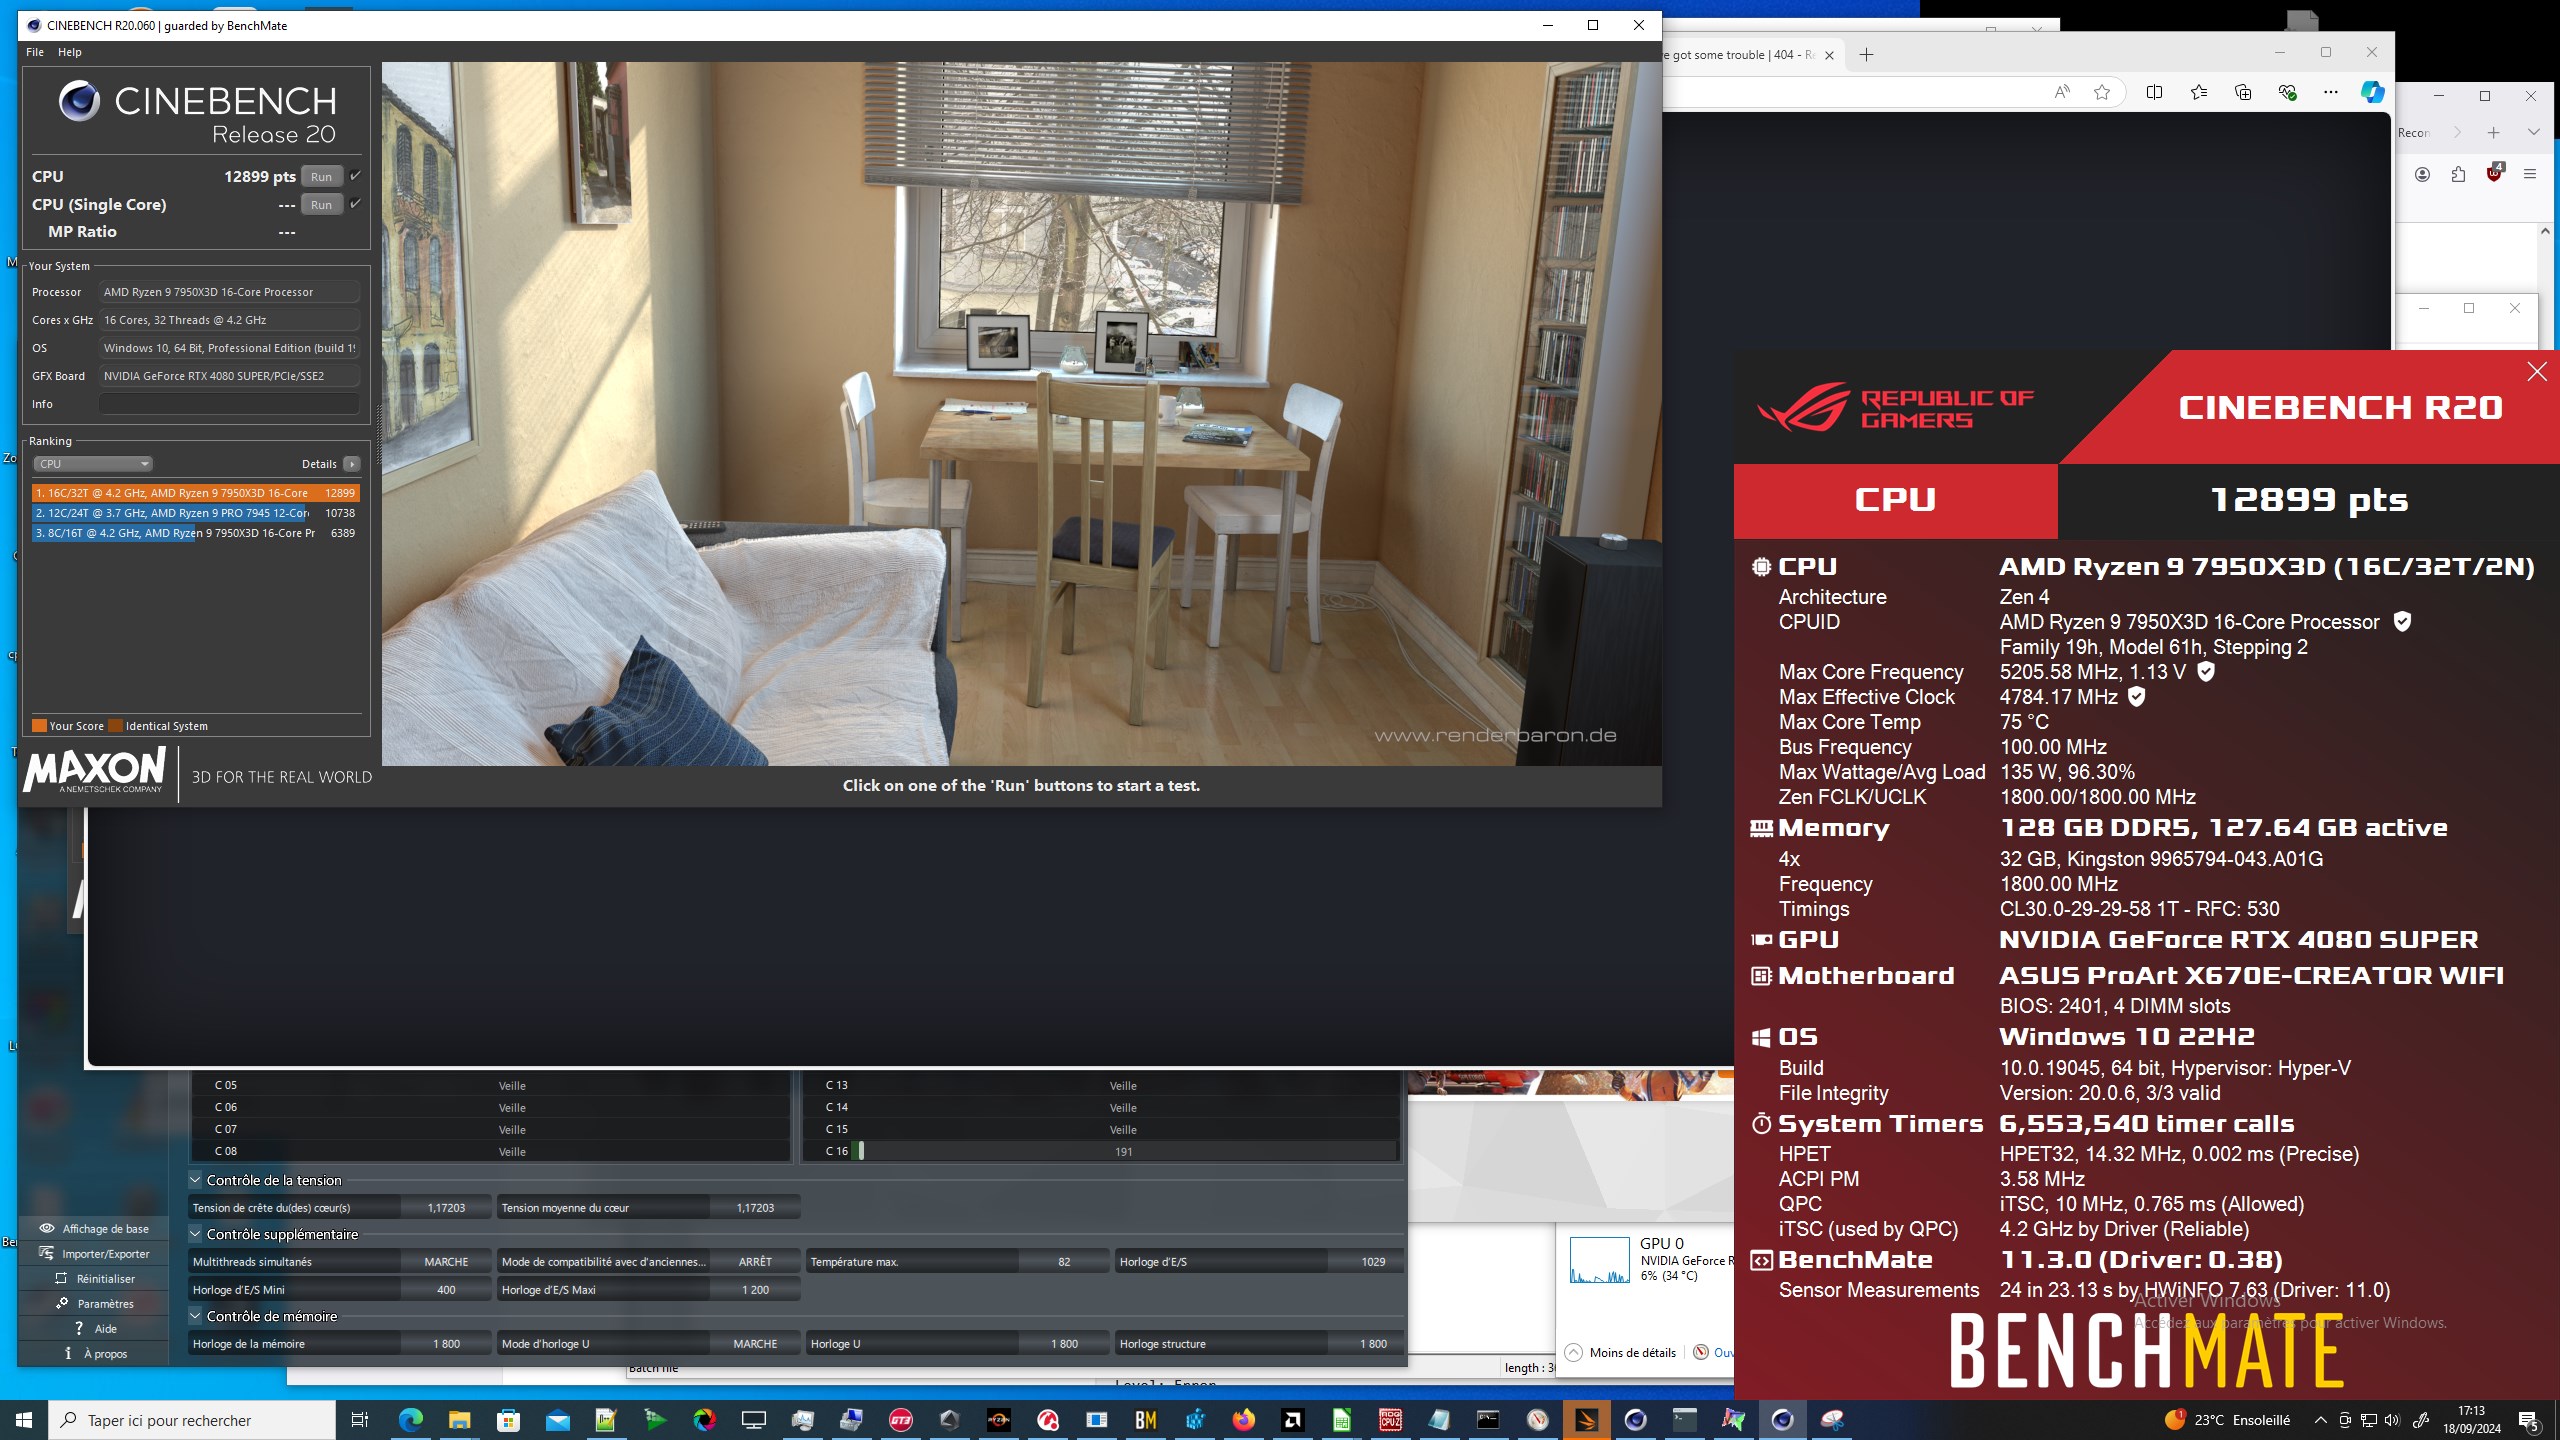Run the CPU multi-core test
The height and width of the screenshot is (1440, 2560).
coord(321,177)
